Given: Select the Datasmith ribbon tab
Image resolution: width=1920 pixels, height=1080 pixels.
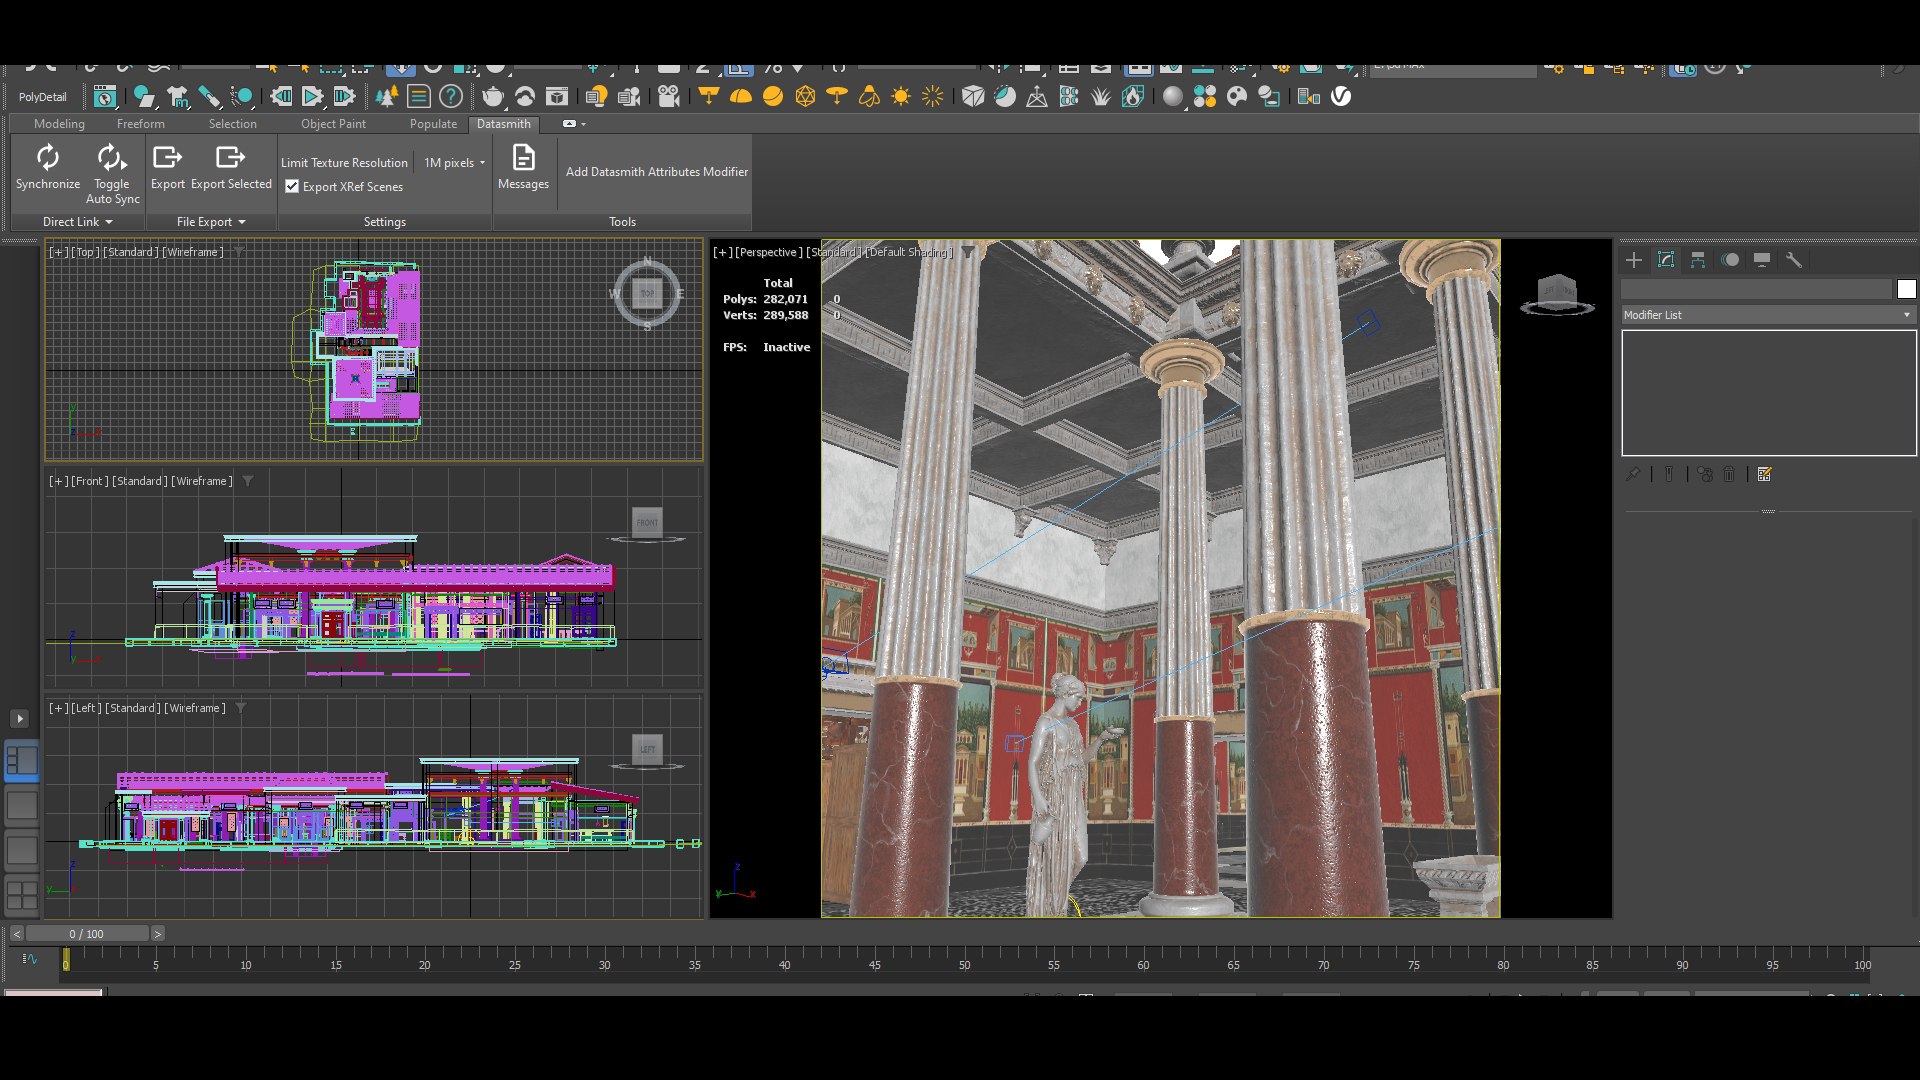Looking at the screenshot, I should coord(503,124).
